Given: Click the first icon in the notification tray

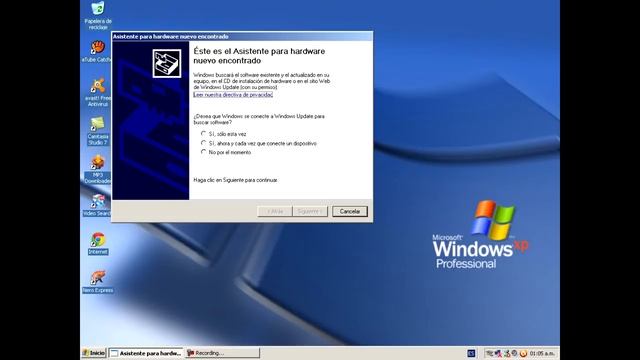Looking at the screenshot, I should (x=489, y=353).
